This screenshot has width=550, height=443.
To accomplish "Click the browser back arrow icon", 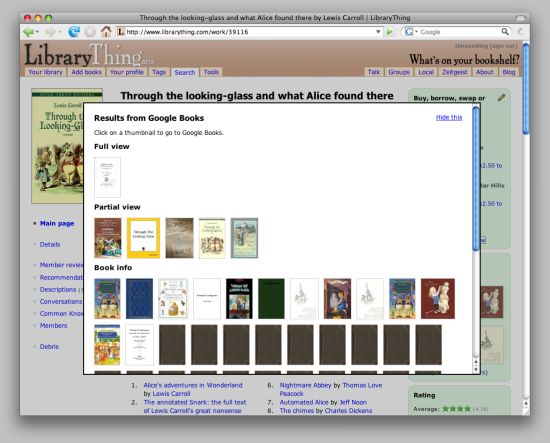I will 28,32.
